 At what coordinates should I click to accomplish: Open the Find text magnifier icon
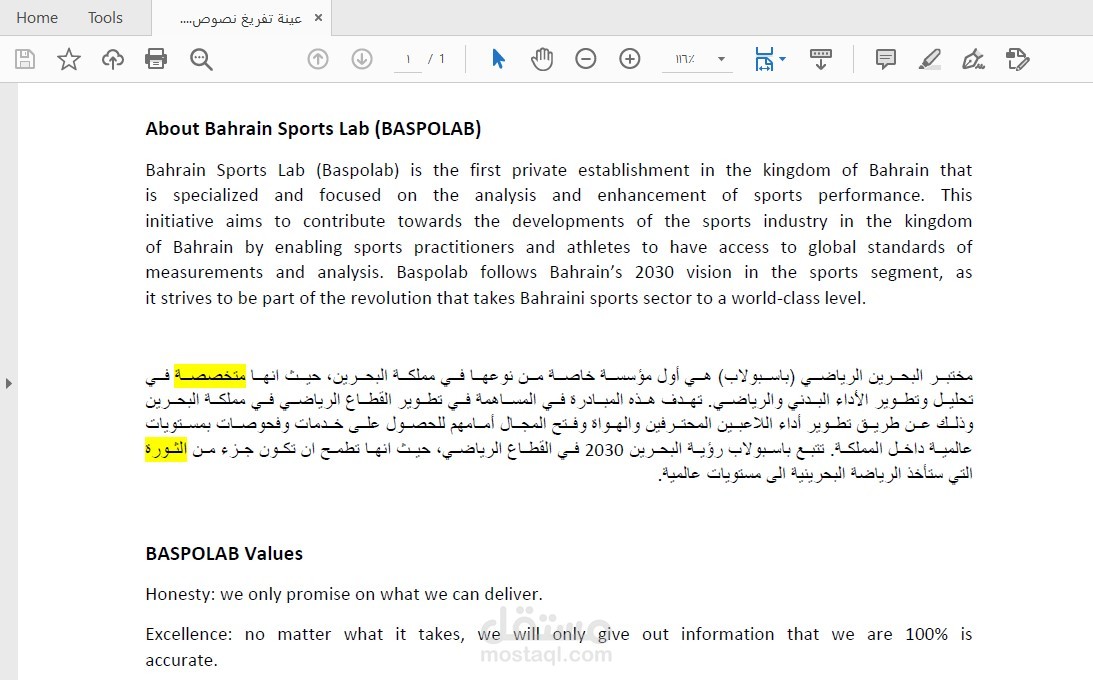[201, 59]
